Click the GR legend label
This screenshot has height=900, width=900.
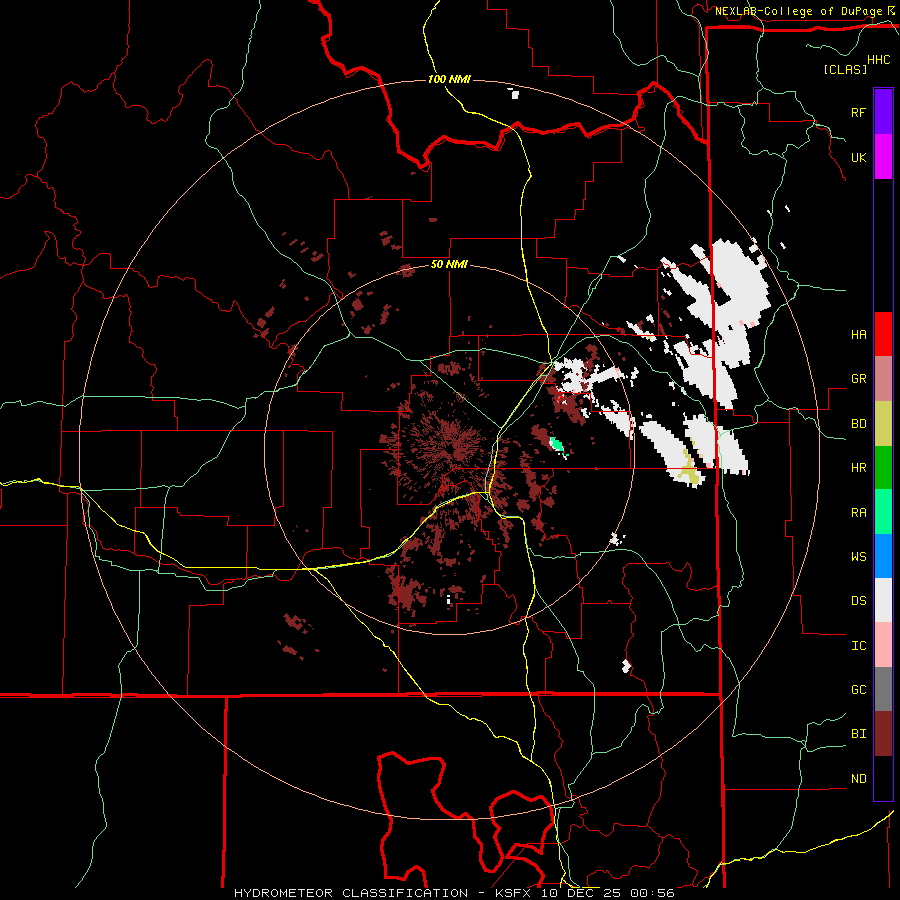coord(858,379)
